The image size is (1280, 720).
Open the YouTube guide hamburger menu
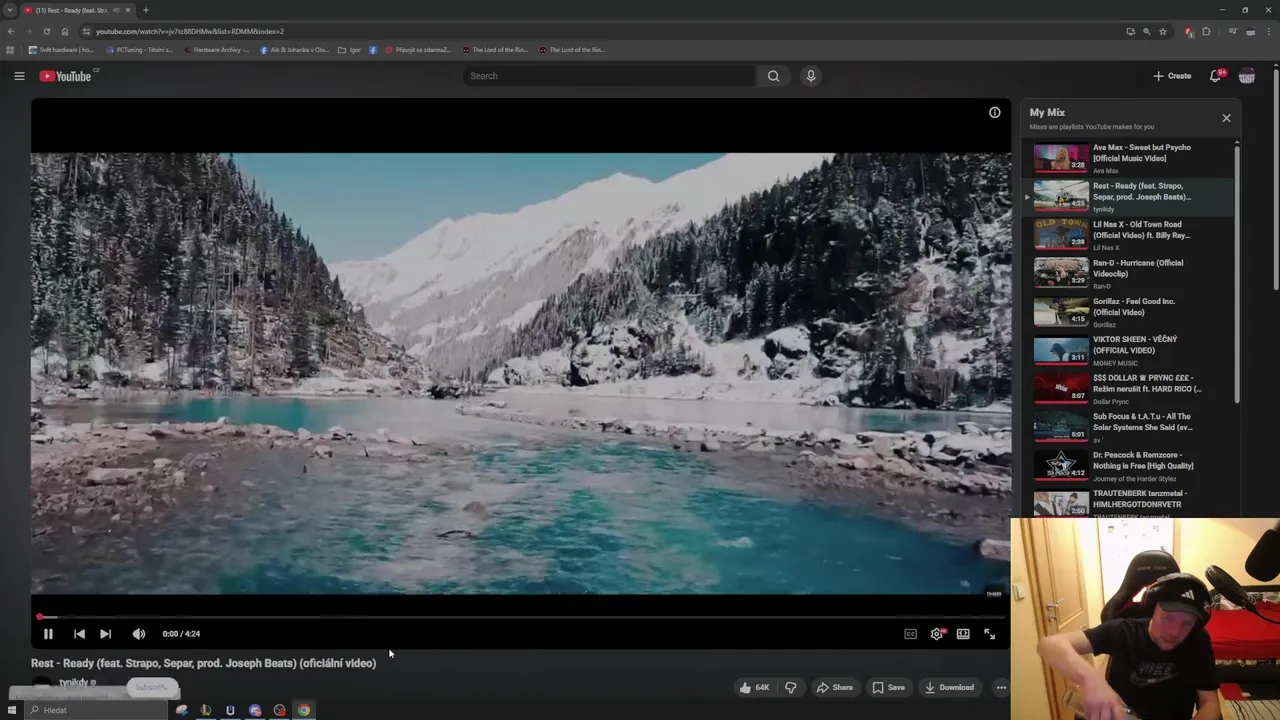(19, 76)
